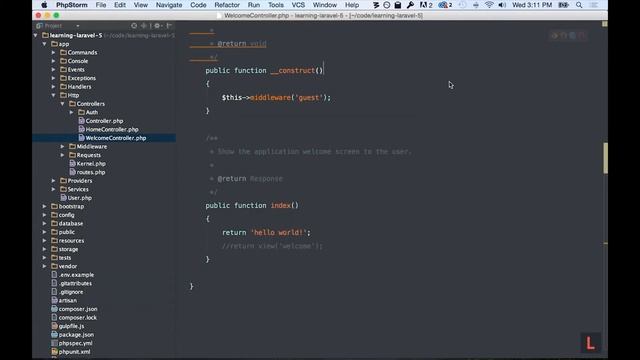
Task: Select the storage folder
Action: (x=64, y=249)
